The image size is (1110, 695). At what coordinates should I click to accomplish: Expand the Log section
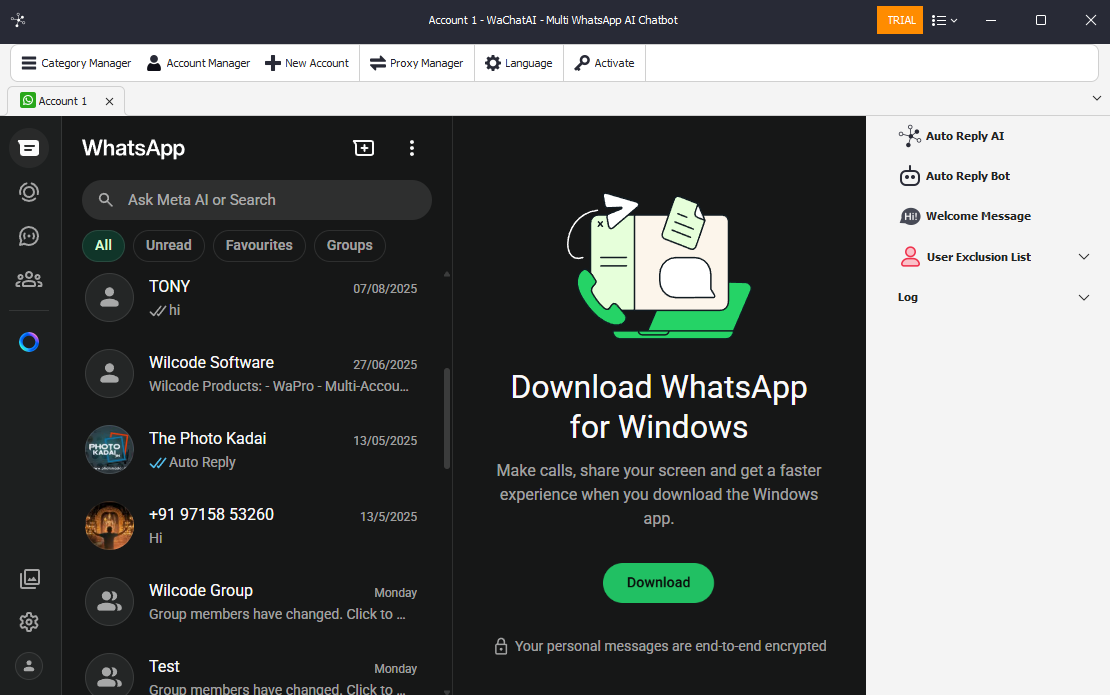tap(1084, 297)
